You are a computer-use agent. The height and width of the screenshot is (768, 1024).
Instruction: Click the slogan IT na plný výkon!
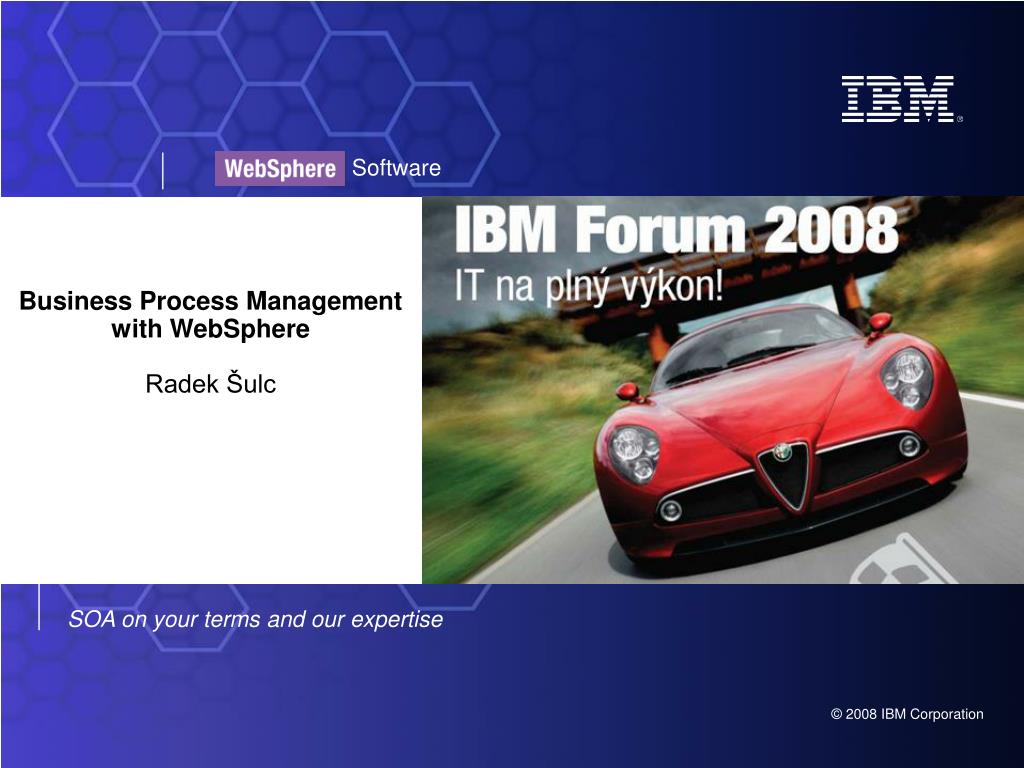click(588, 286)
